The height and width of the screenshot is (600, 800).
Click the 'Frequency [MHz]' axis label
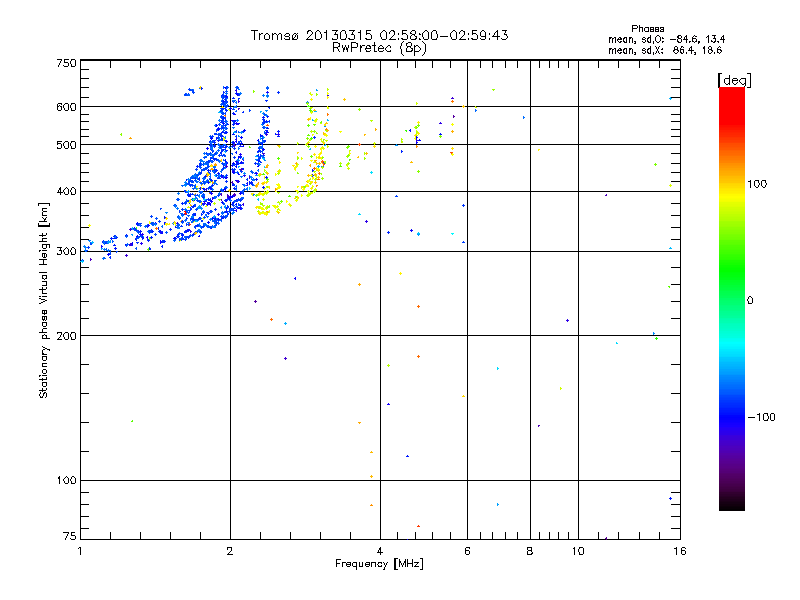click(x=379, y=564)
